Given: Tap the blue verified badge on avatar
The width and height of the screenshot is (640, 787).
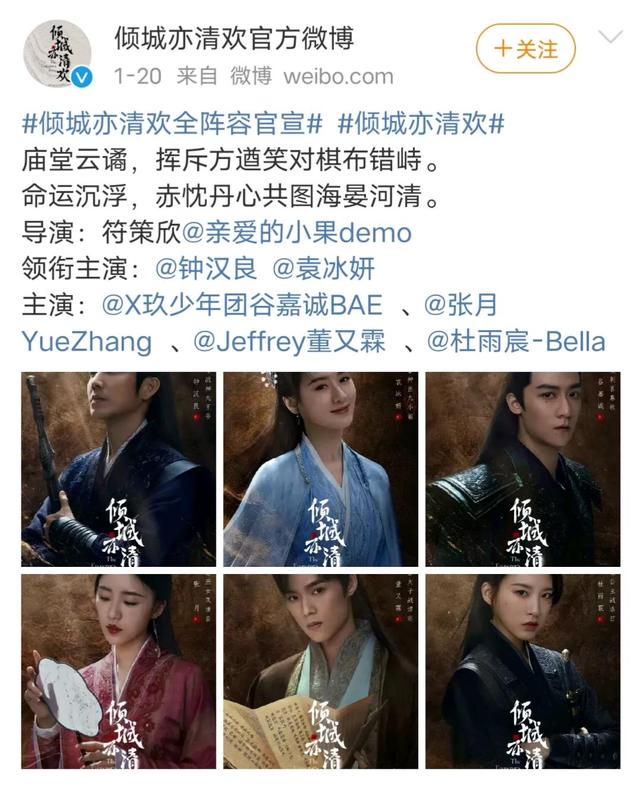Looking at the screenshot, I should pos(82,78).
